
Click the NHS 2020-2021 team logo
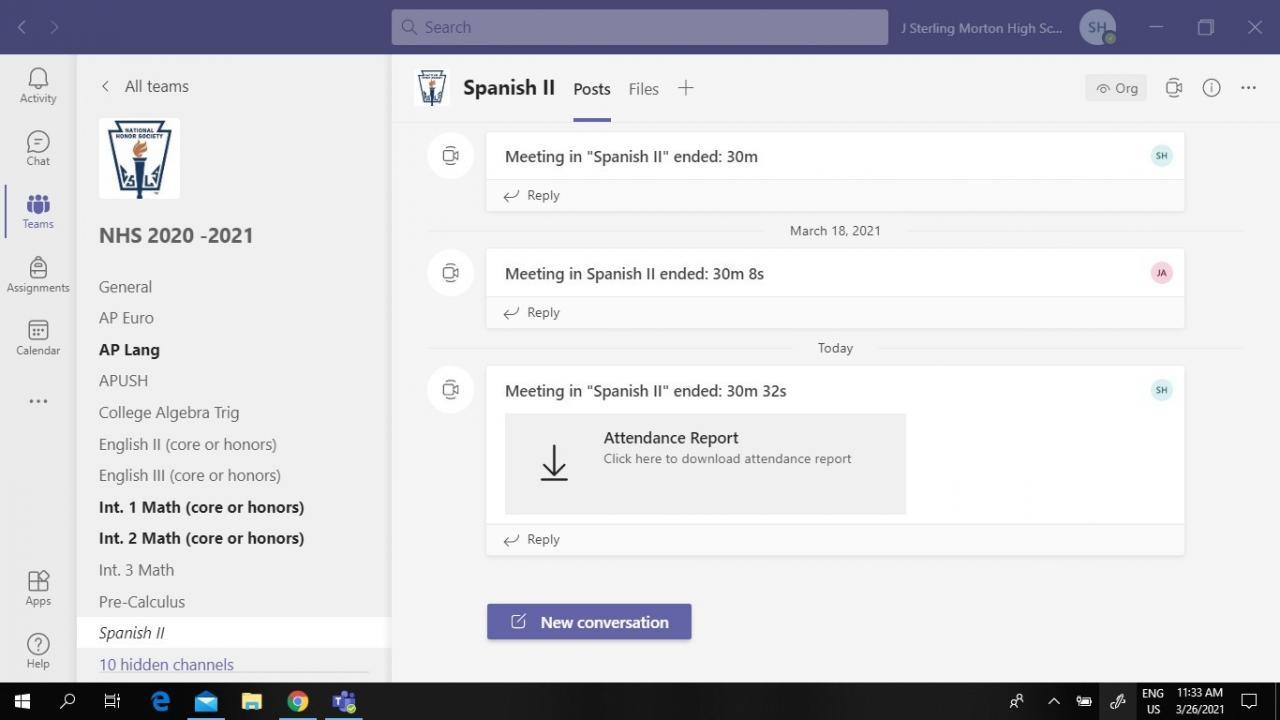139,158
